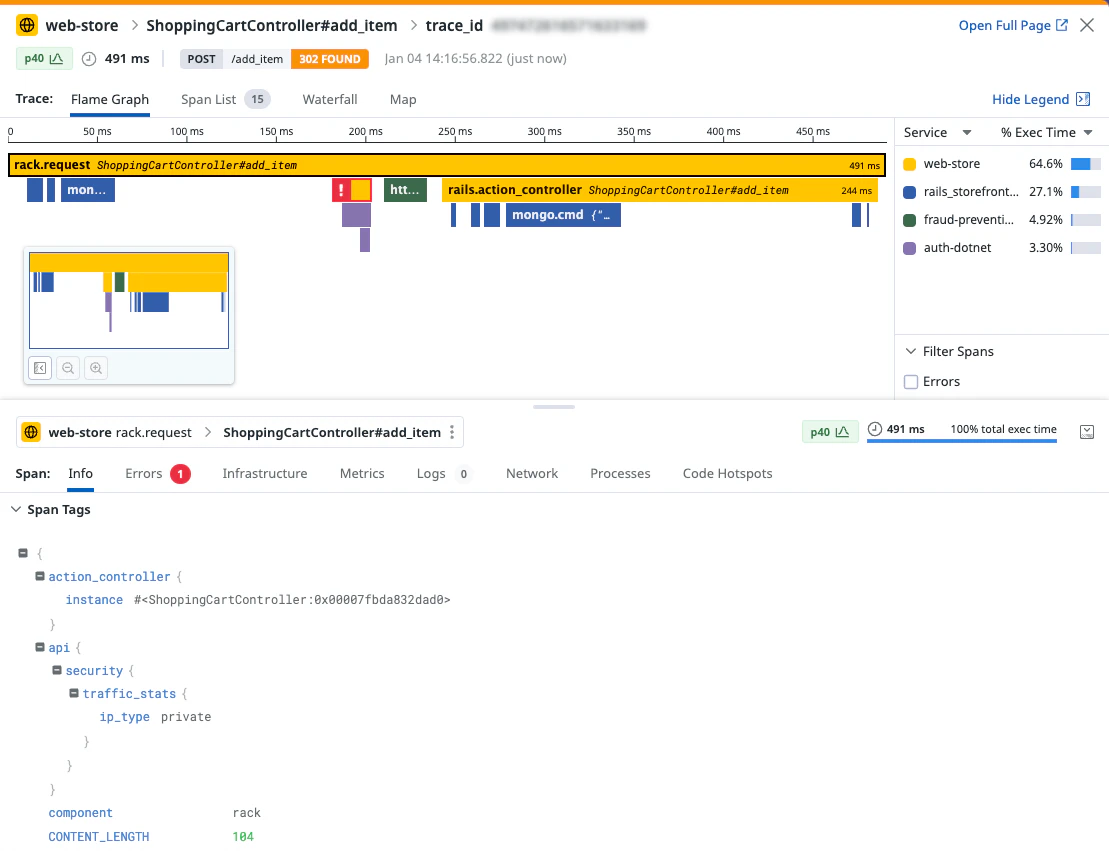Screen dimensions: 1109x851
Task: Collapse the minimap panel
Action: click(x=40, y=368)
